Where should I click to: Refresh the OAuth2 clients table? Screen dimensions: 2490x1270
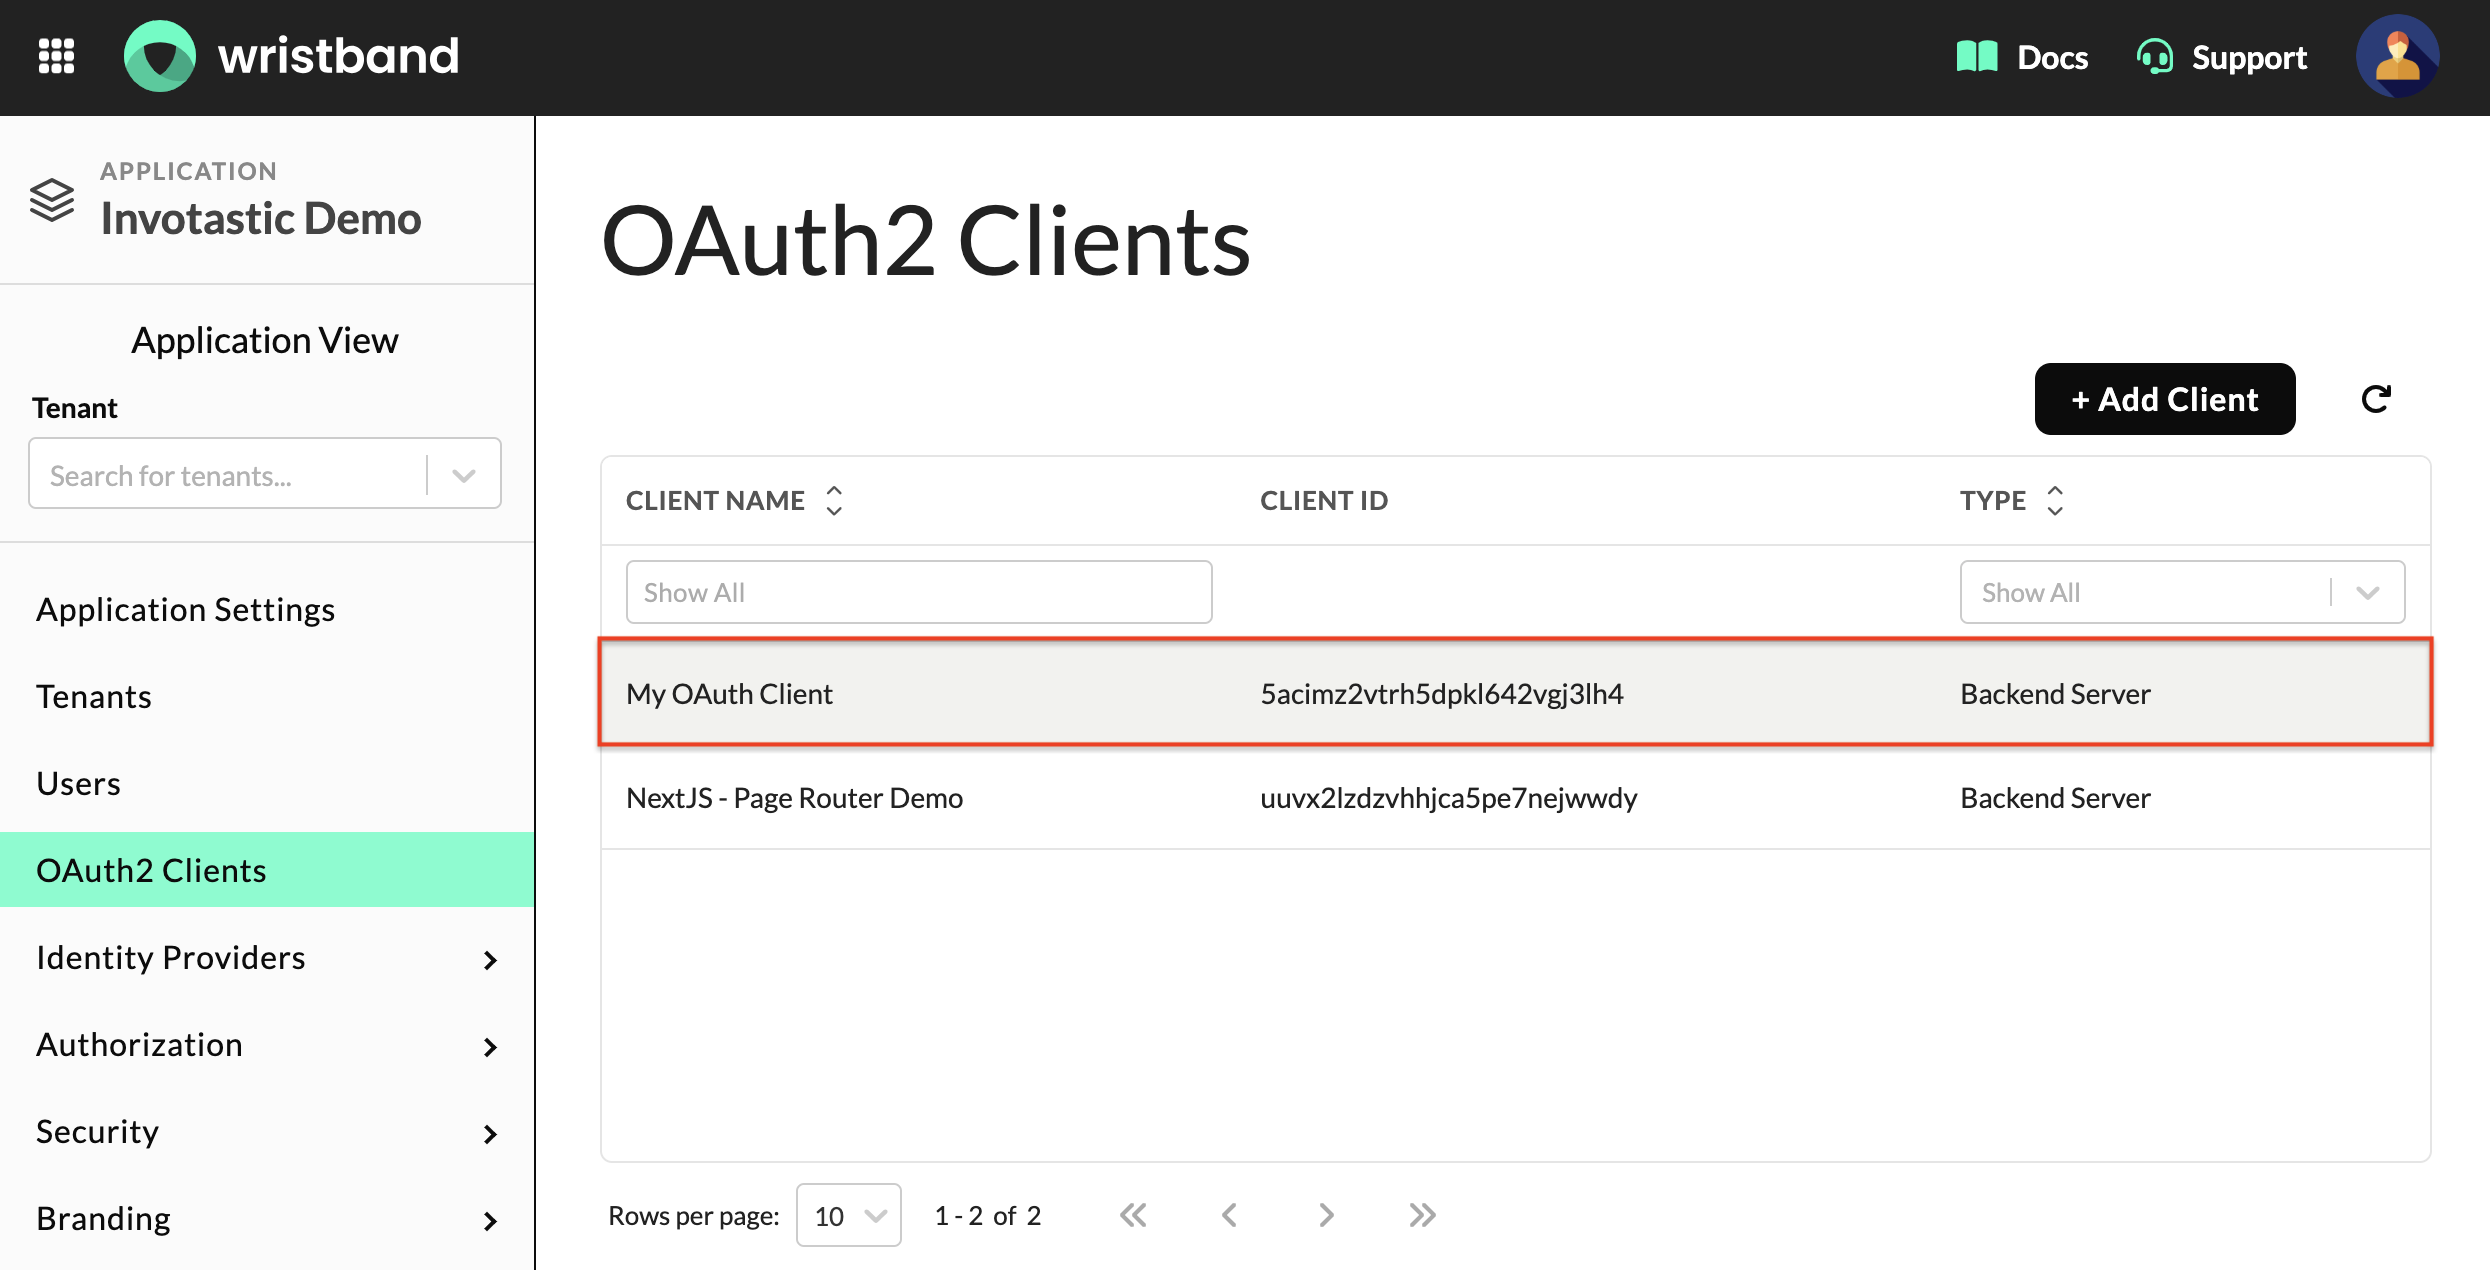point(2376,399)
